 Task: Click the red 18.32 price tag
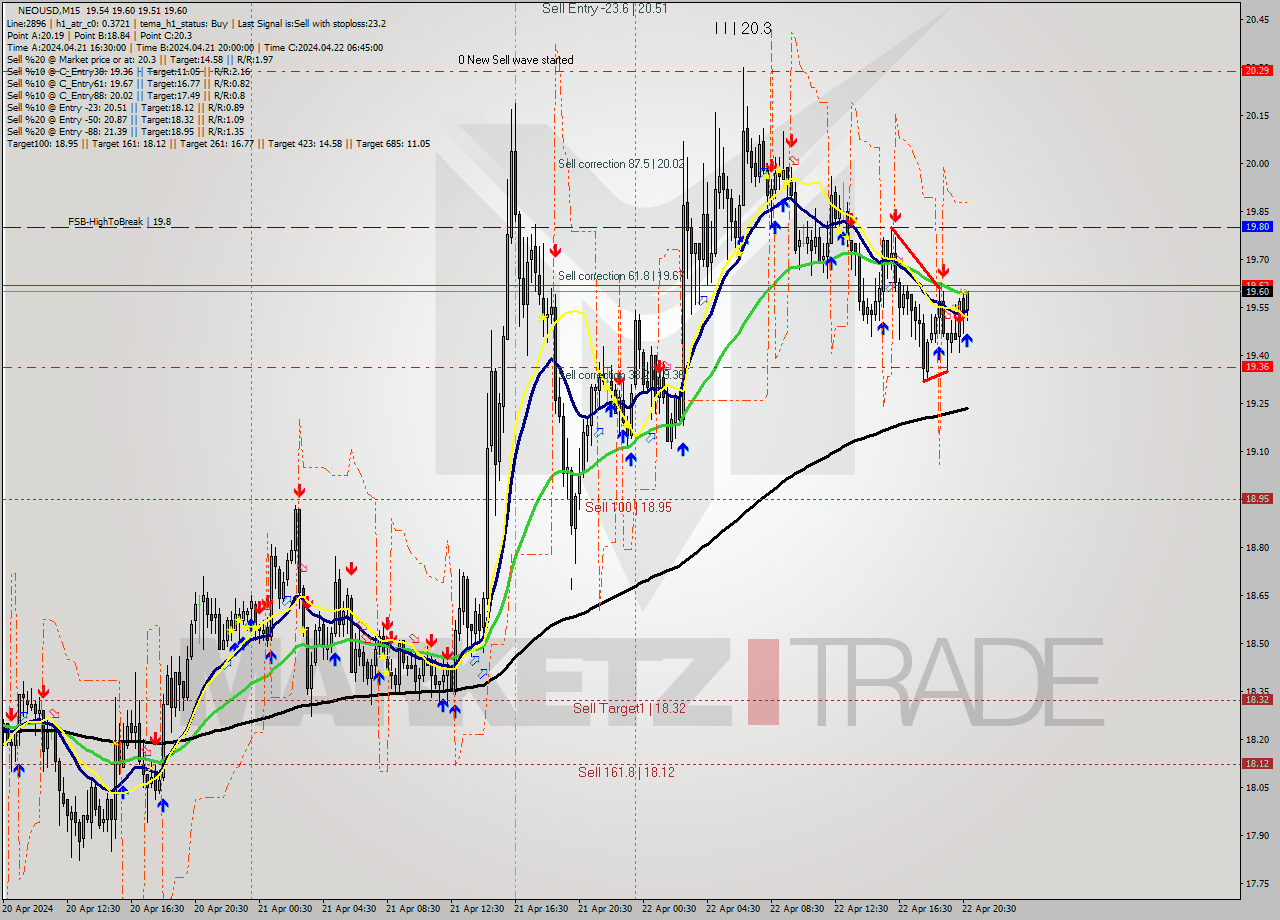click(x=1256, y=699)
